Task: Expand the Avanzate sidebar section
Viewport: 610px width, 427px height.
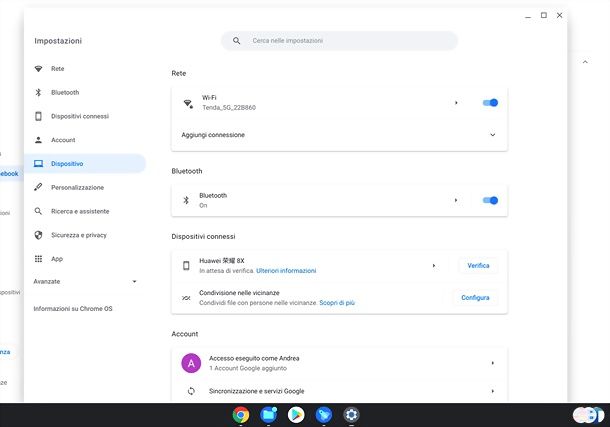Action: (134, 282)
